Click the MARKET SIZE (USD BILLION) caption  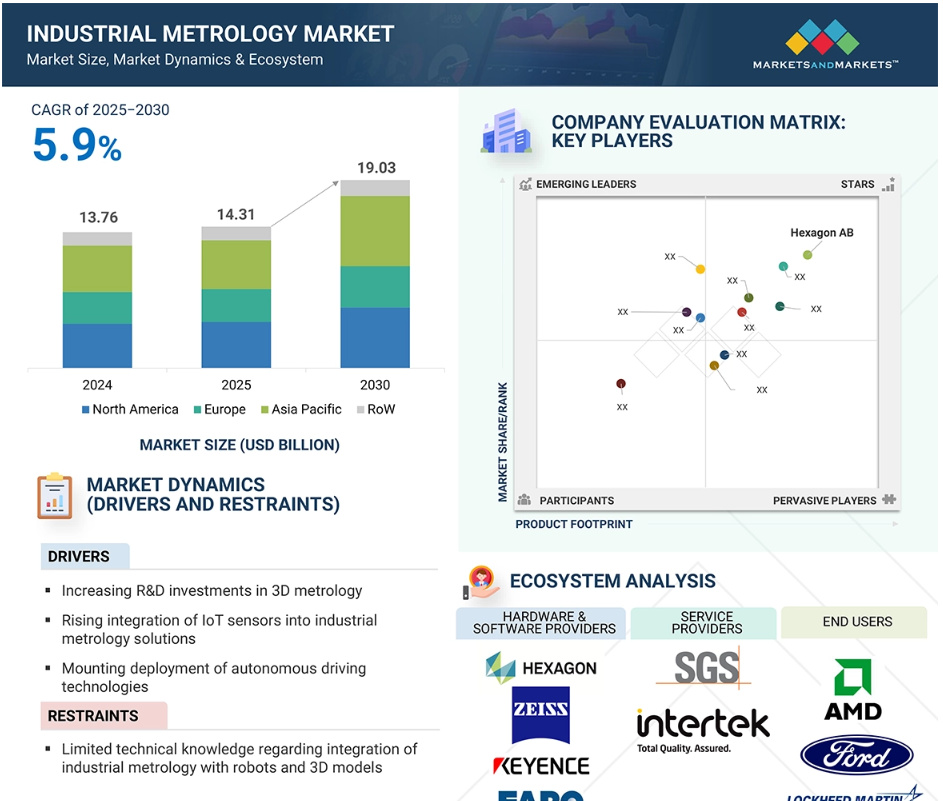click(239, 445)
